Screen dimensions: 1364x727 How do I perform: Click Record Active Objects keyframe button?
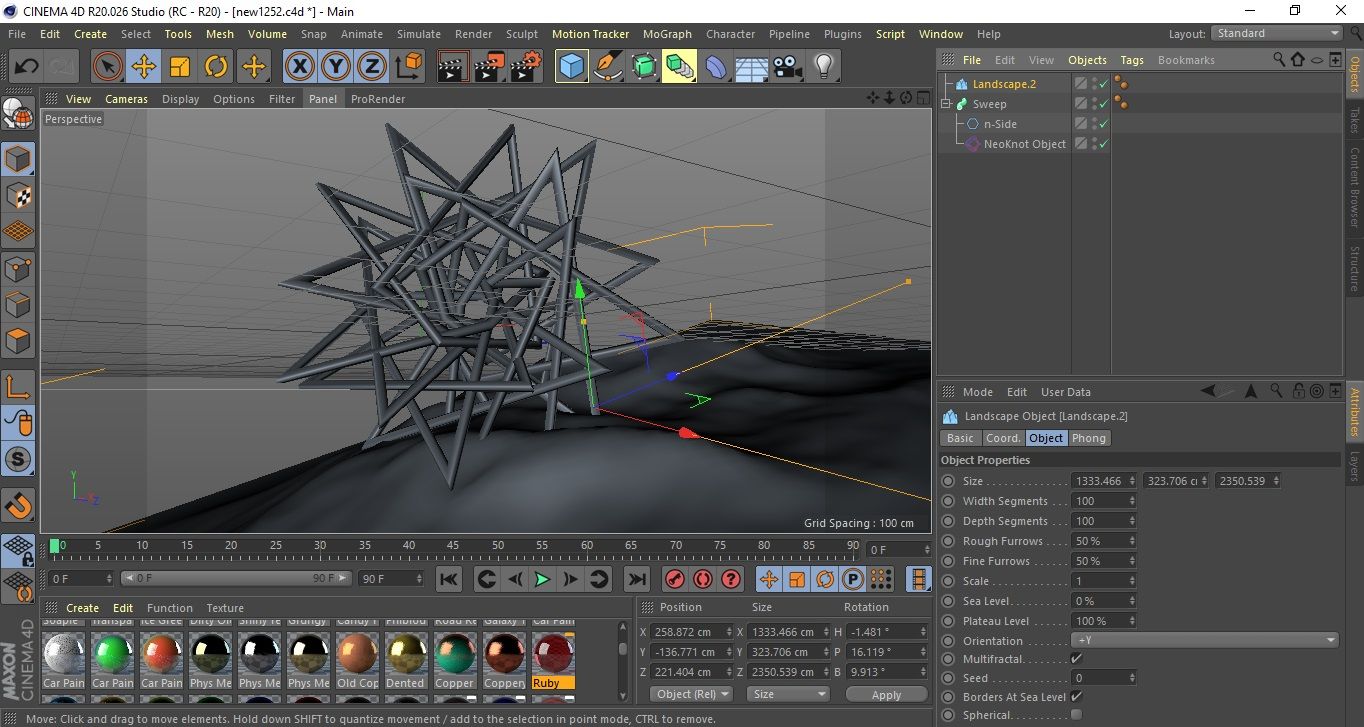675,579
